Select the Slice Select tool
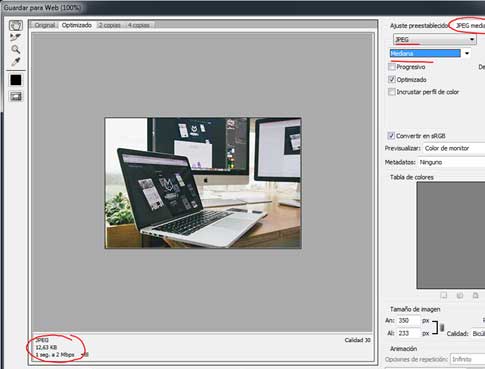Image resolution: width=485 pixels, height=369 pixels. point(15,38)
